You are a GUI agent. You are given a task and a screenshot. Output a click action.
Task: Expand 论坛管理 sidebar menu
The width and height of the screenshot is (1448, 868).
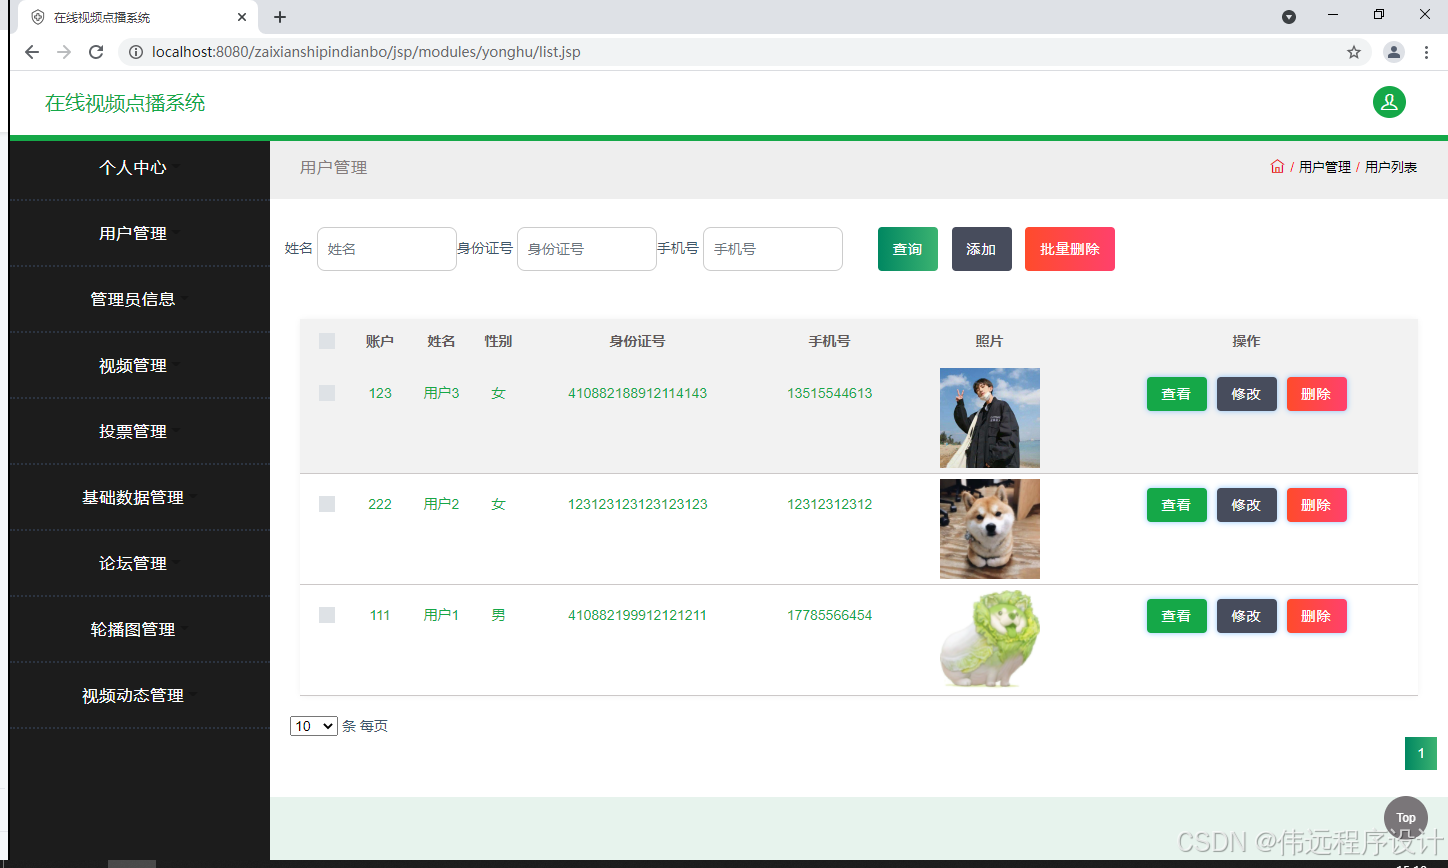(139, 564)
